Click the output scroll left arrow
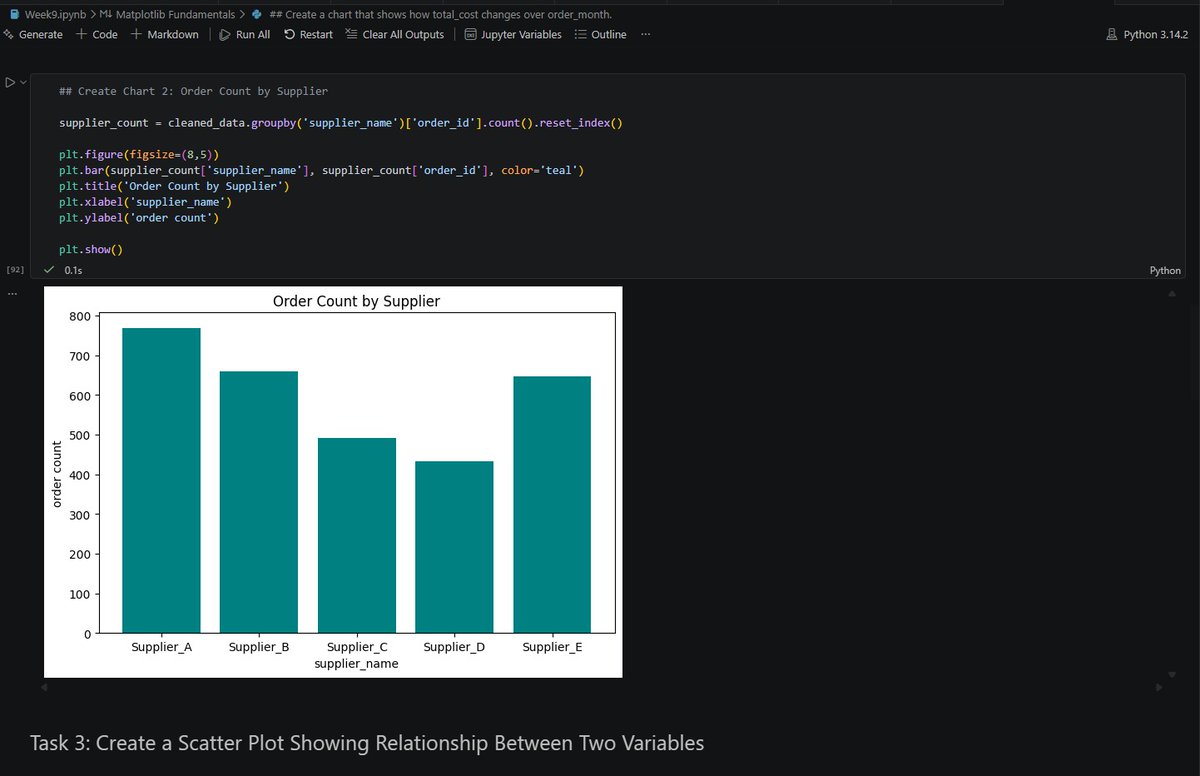 click(42, 687)
